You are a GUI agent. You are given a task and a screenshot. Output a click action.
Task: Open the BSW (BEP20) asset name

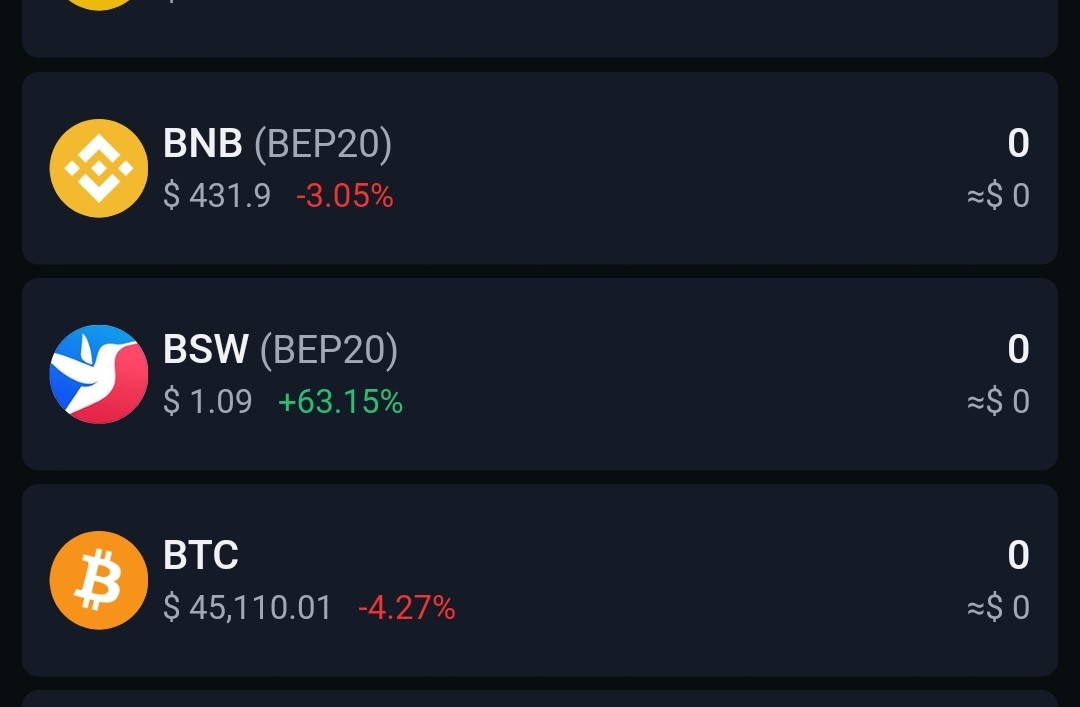coord(280,349)
